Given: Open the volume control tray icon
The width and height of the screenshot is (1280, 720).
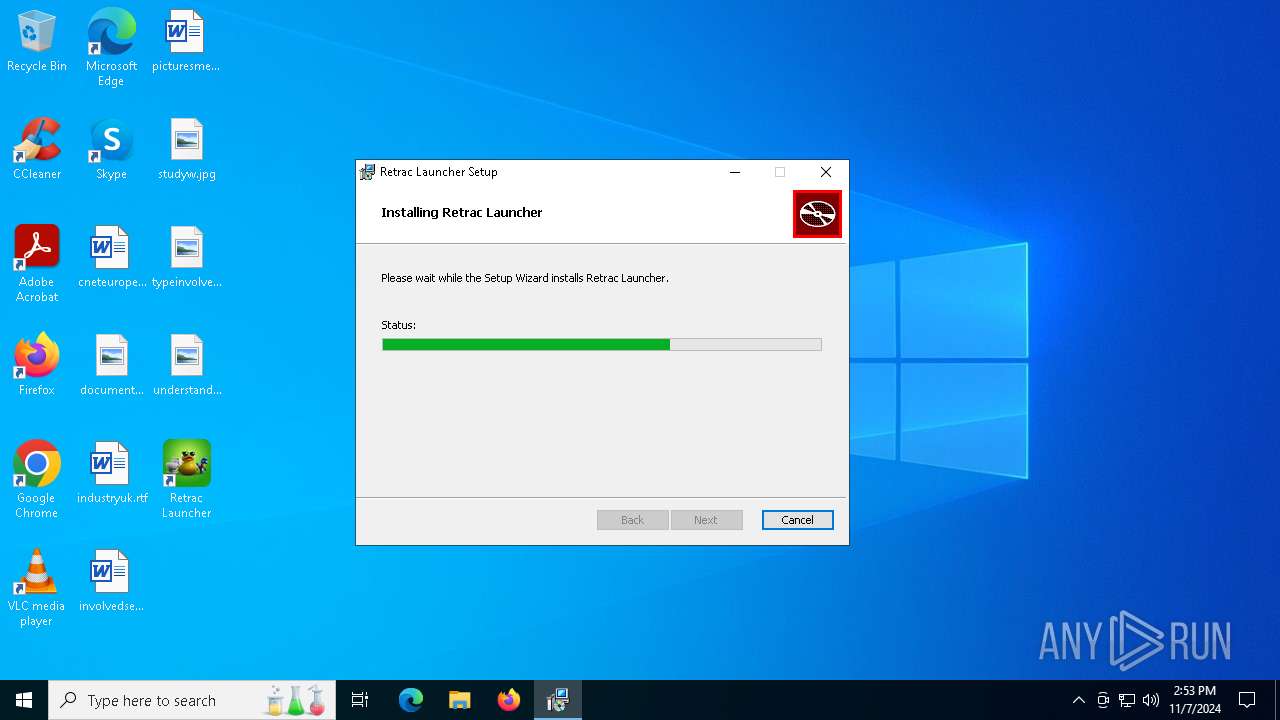Looking at the screenshot, I should point(1151,700).
